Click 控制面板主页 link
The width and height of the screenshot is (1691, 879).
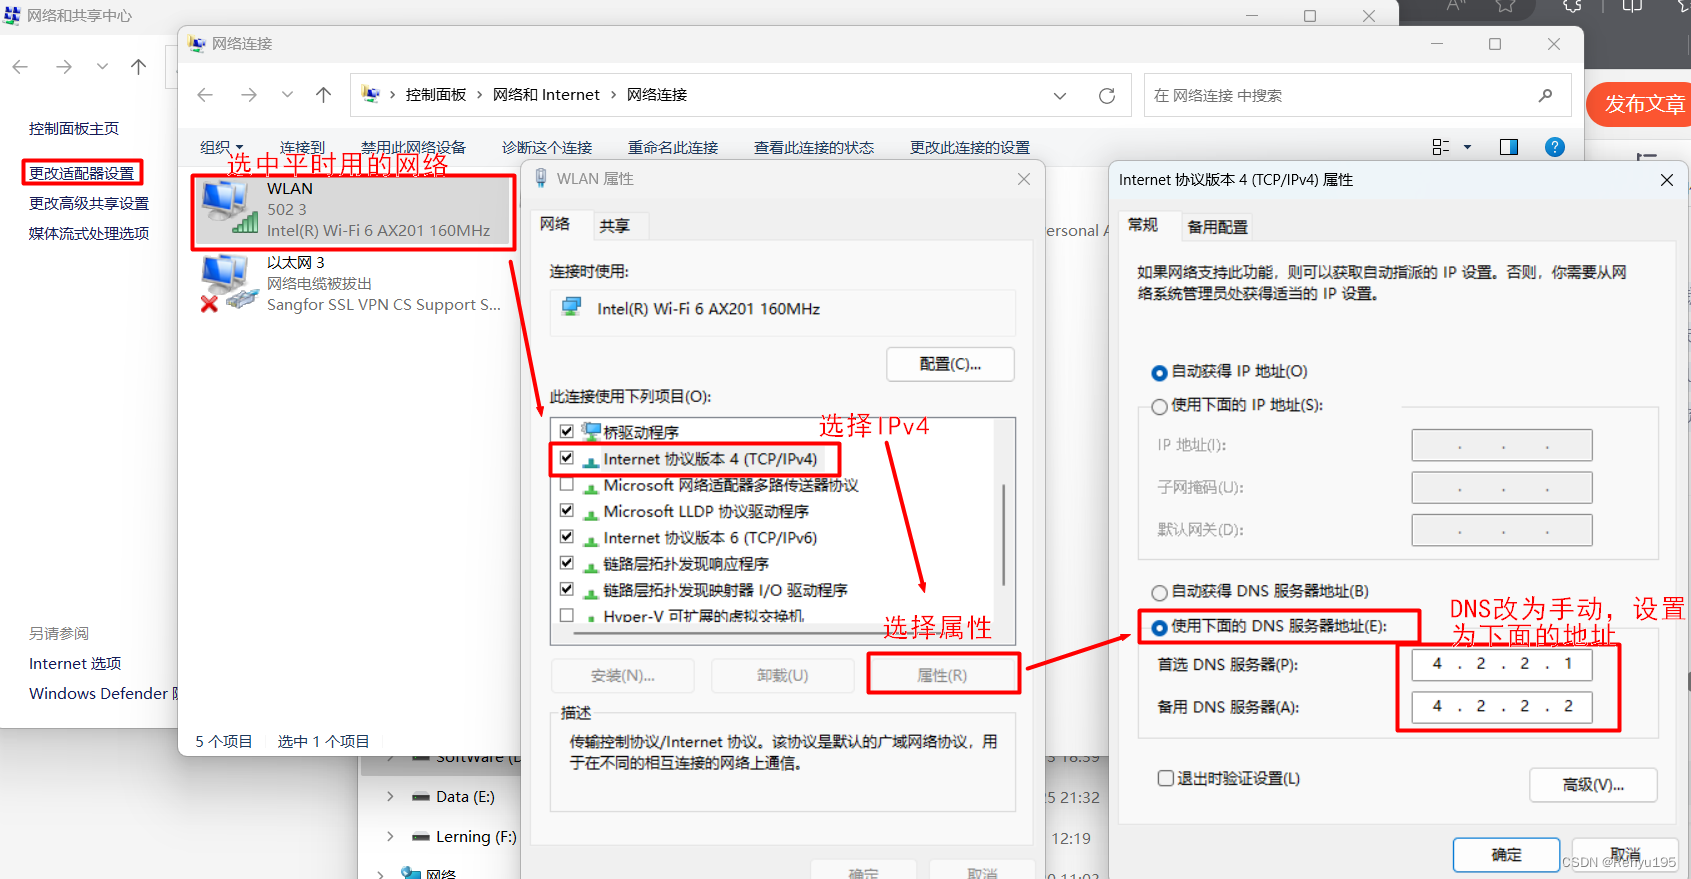tap(74, 128)
